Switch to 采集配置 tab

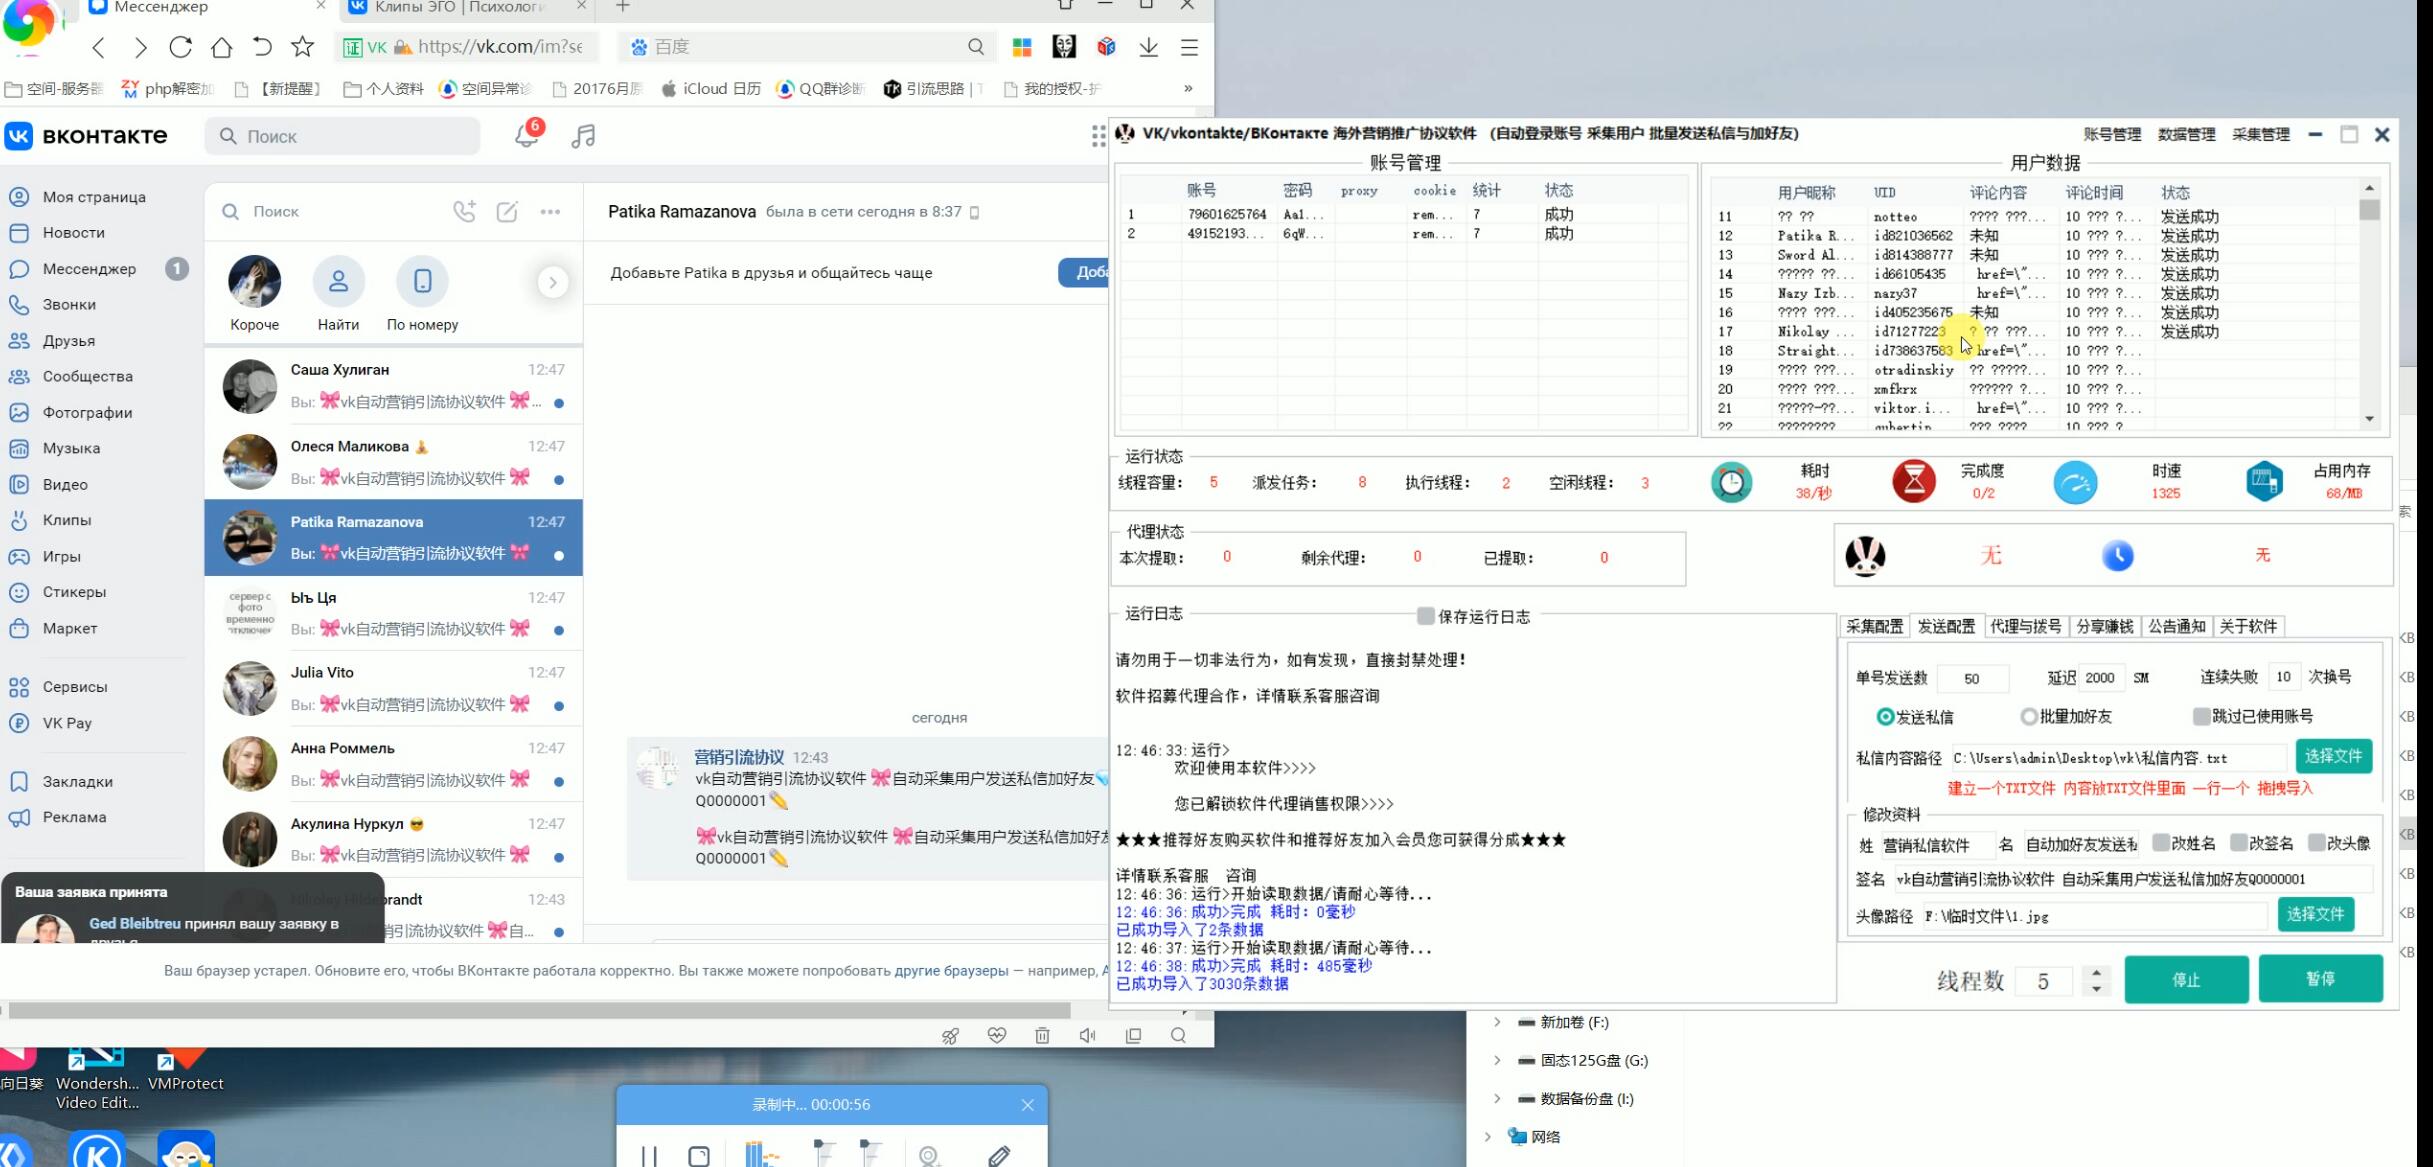[x=1874, y=626]
